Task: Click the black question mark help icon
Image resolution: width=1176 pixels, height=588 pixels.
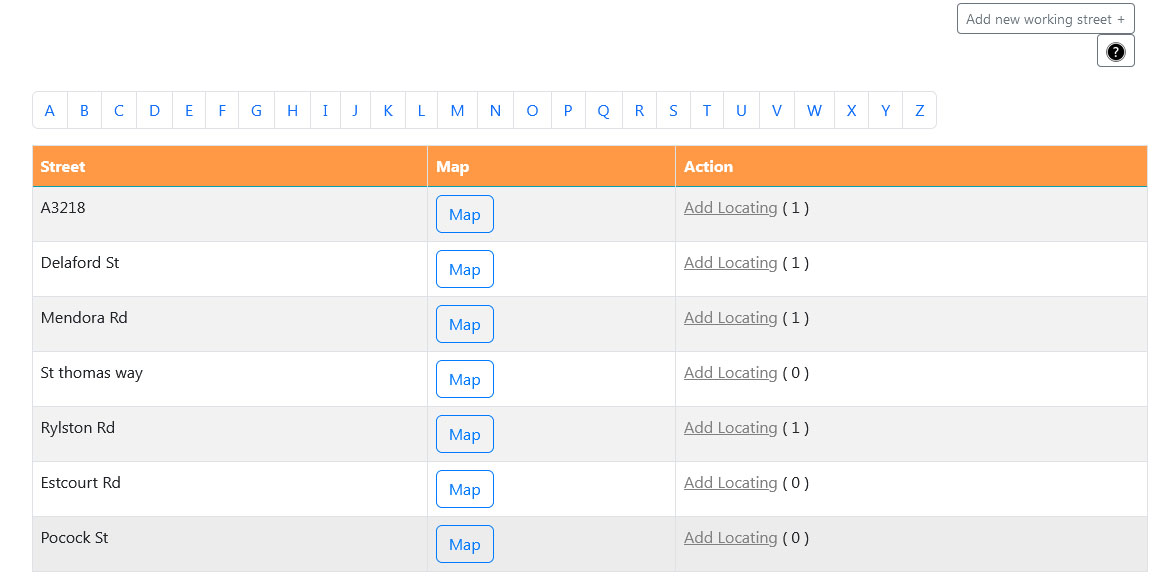Action: coord(1115,51)
